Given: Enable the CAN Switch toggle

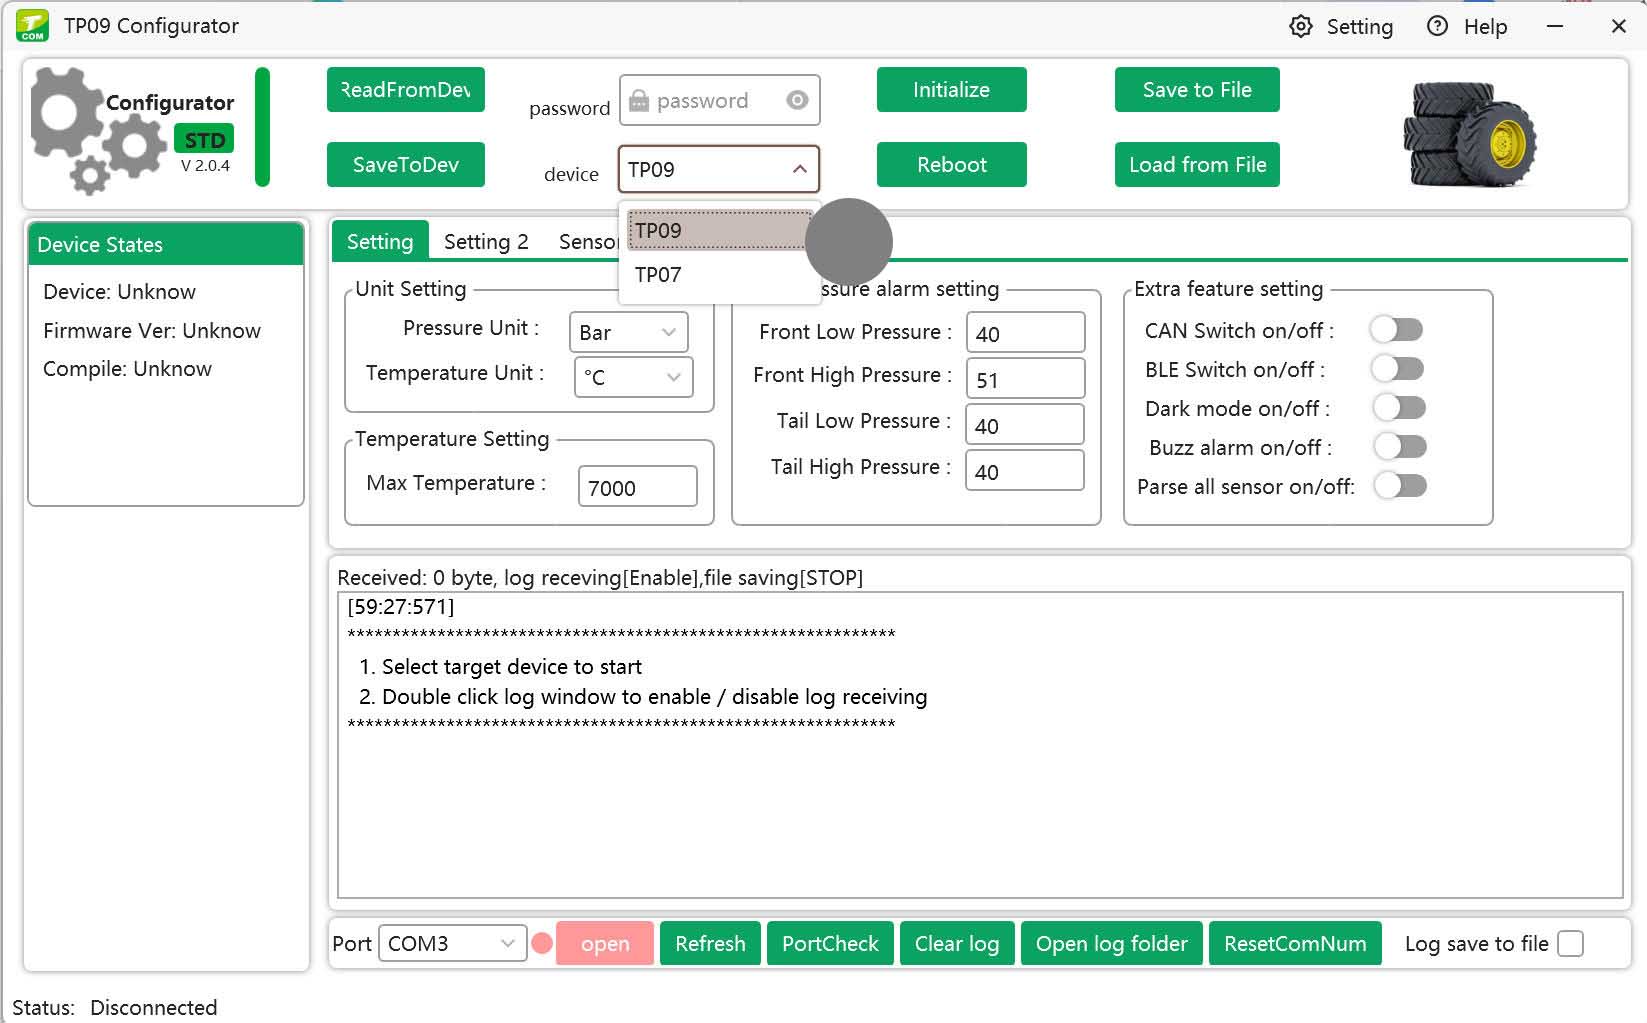Looking at the screenshot, I should (1397, 329).
